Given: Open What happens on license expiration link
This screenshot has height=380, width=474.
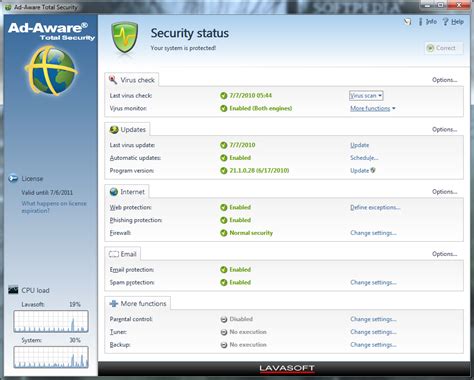Looking at the screenshot, I should click(54, 207).
